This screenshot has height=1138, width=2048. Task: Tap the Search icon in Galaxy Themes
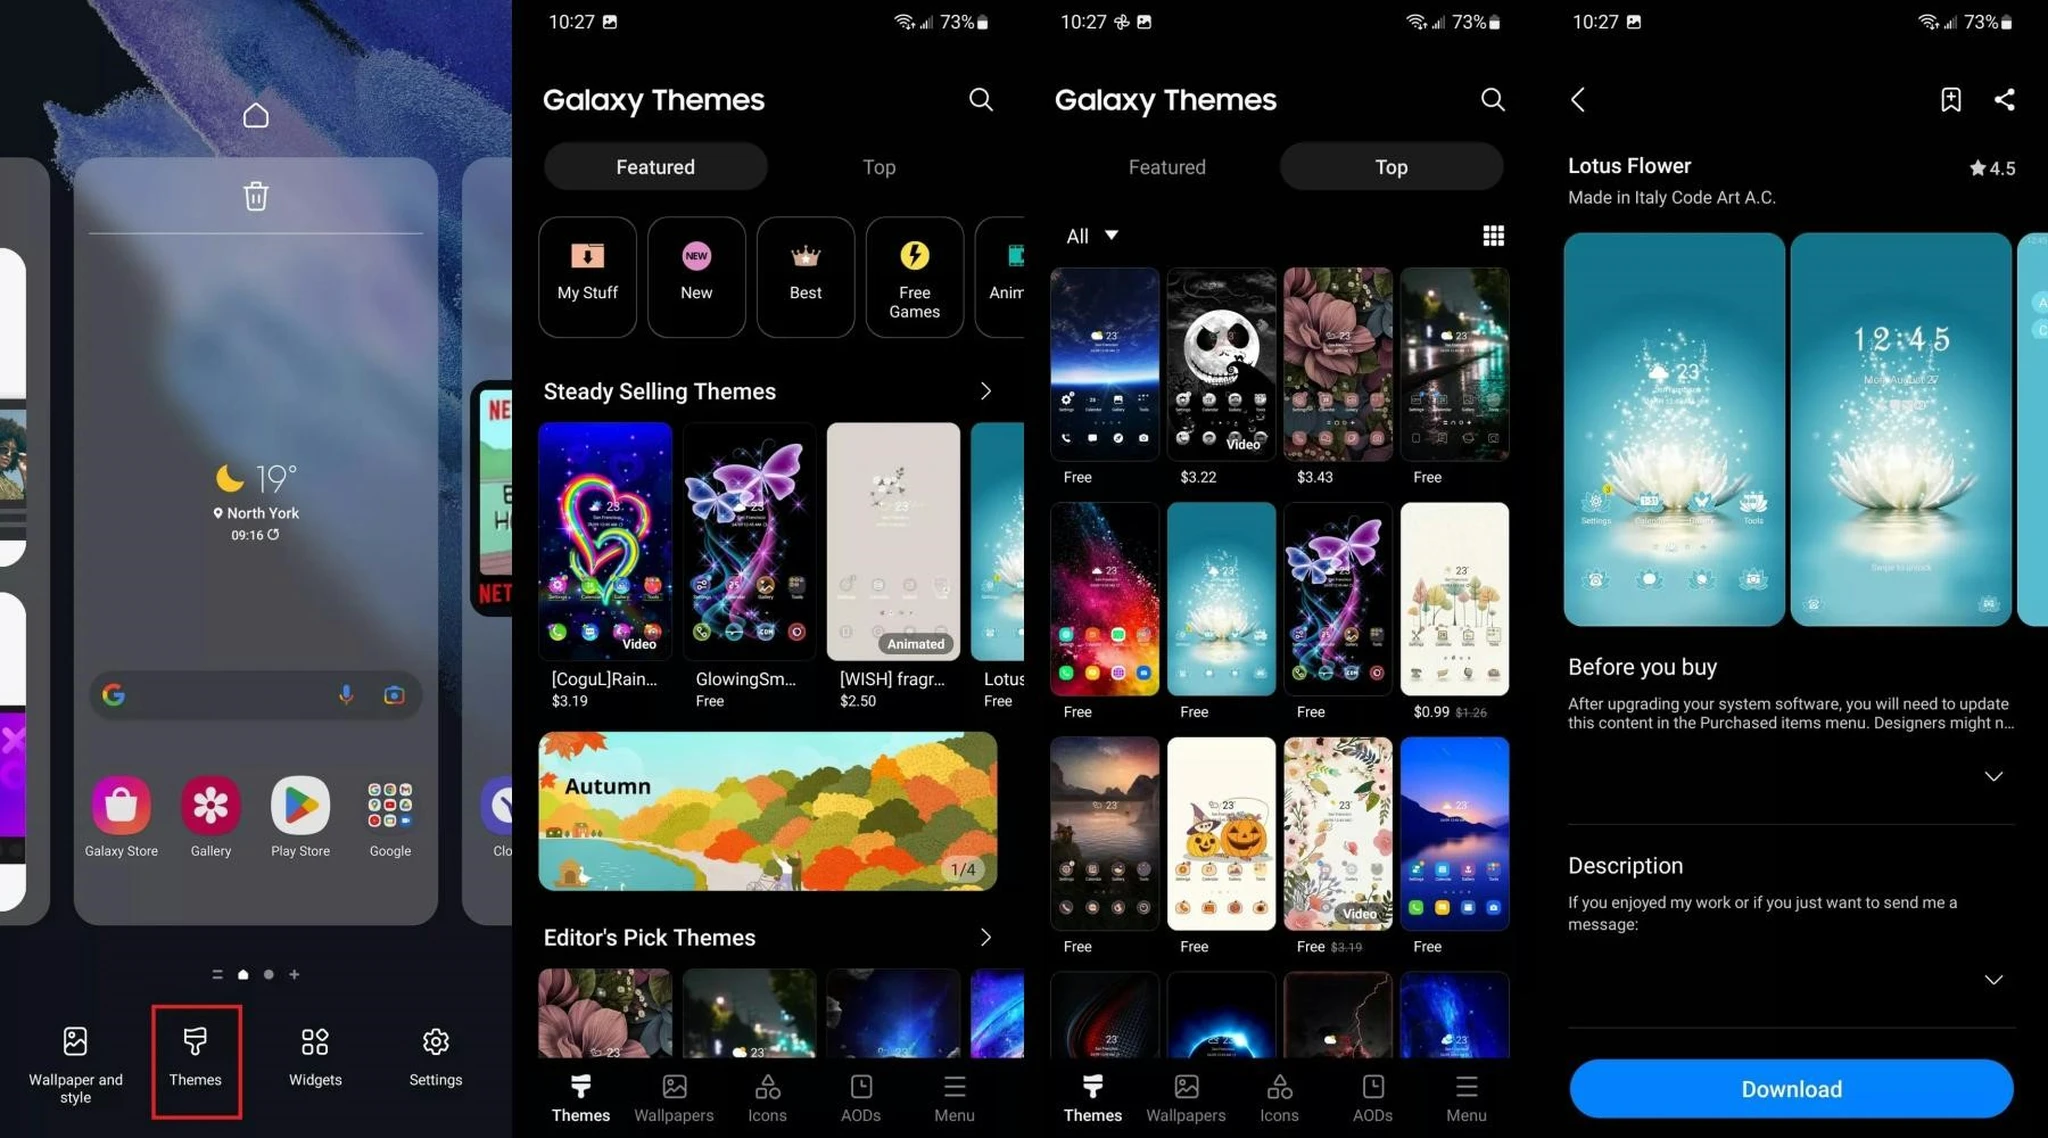coord(981,98)
